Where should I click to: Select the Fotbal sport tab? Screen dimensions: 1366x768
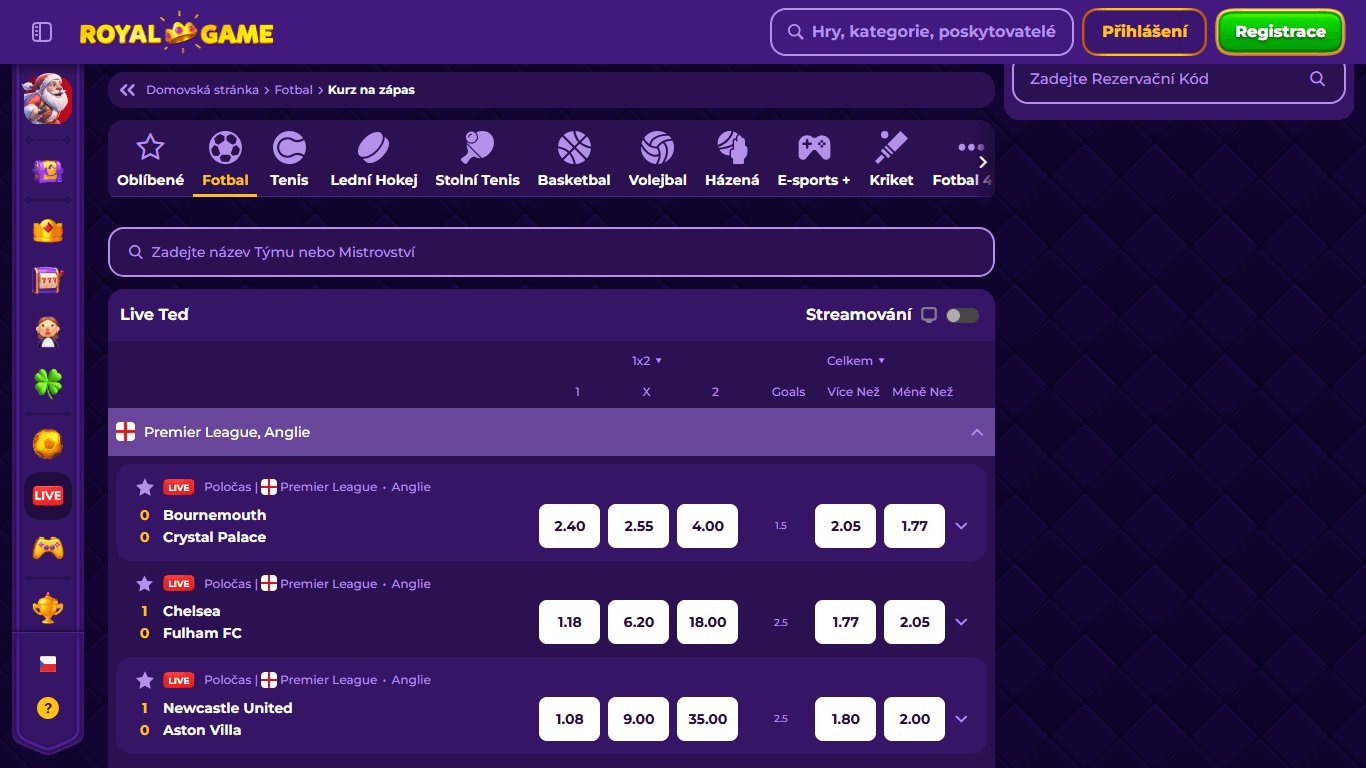225,160
